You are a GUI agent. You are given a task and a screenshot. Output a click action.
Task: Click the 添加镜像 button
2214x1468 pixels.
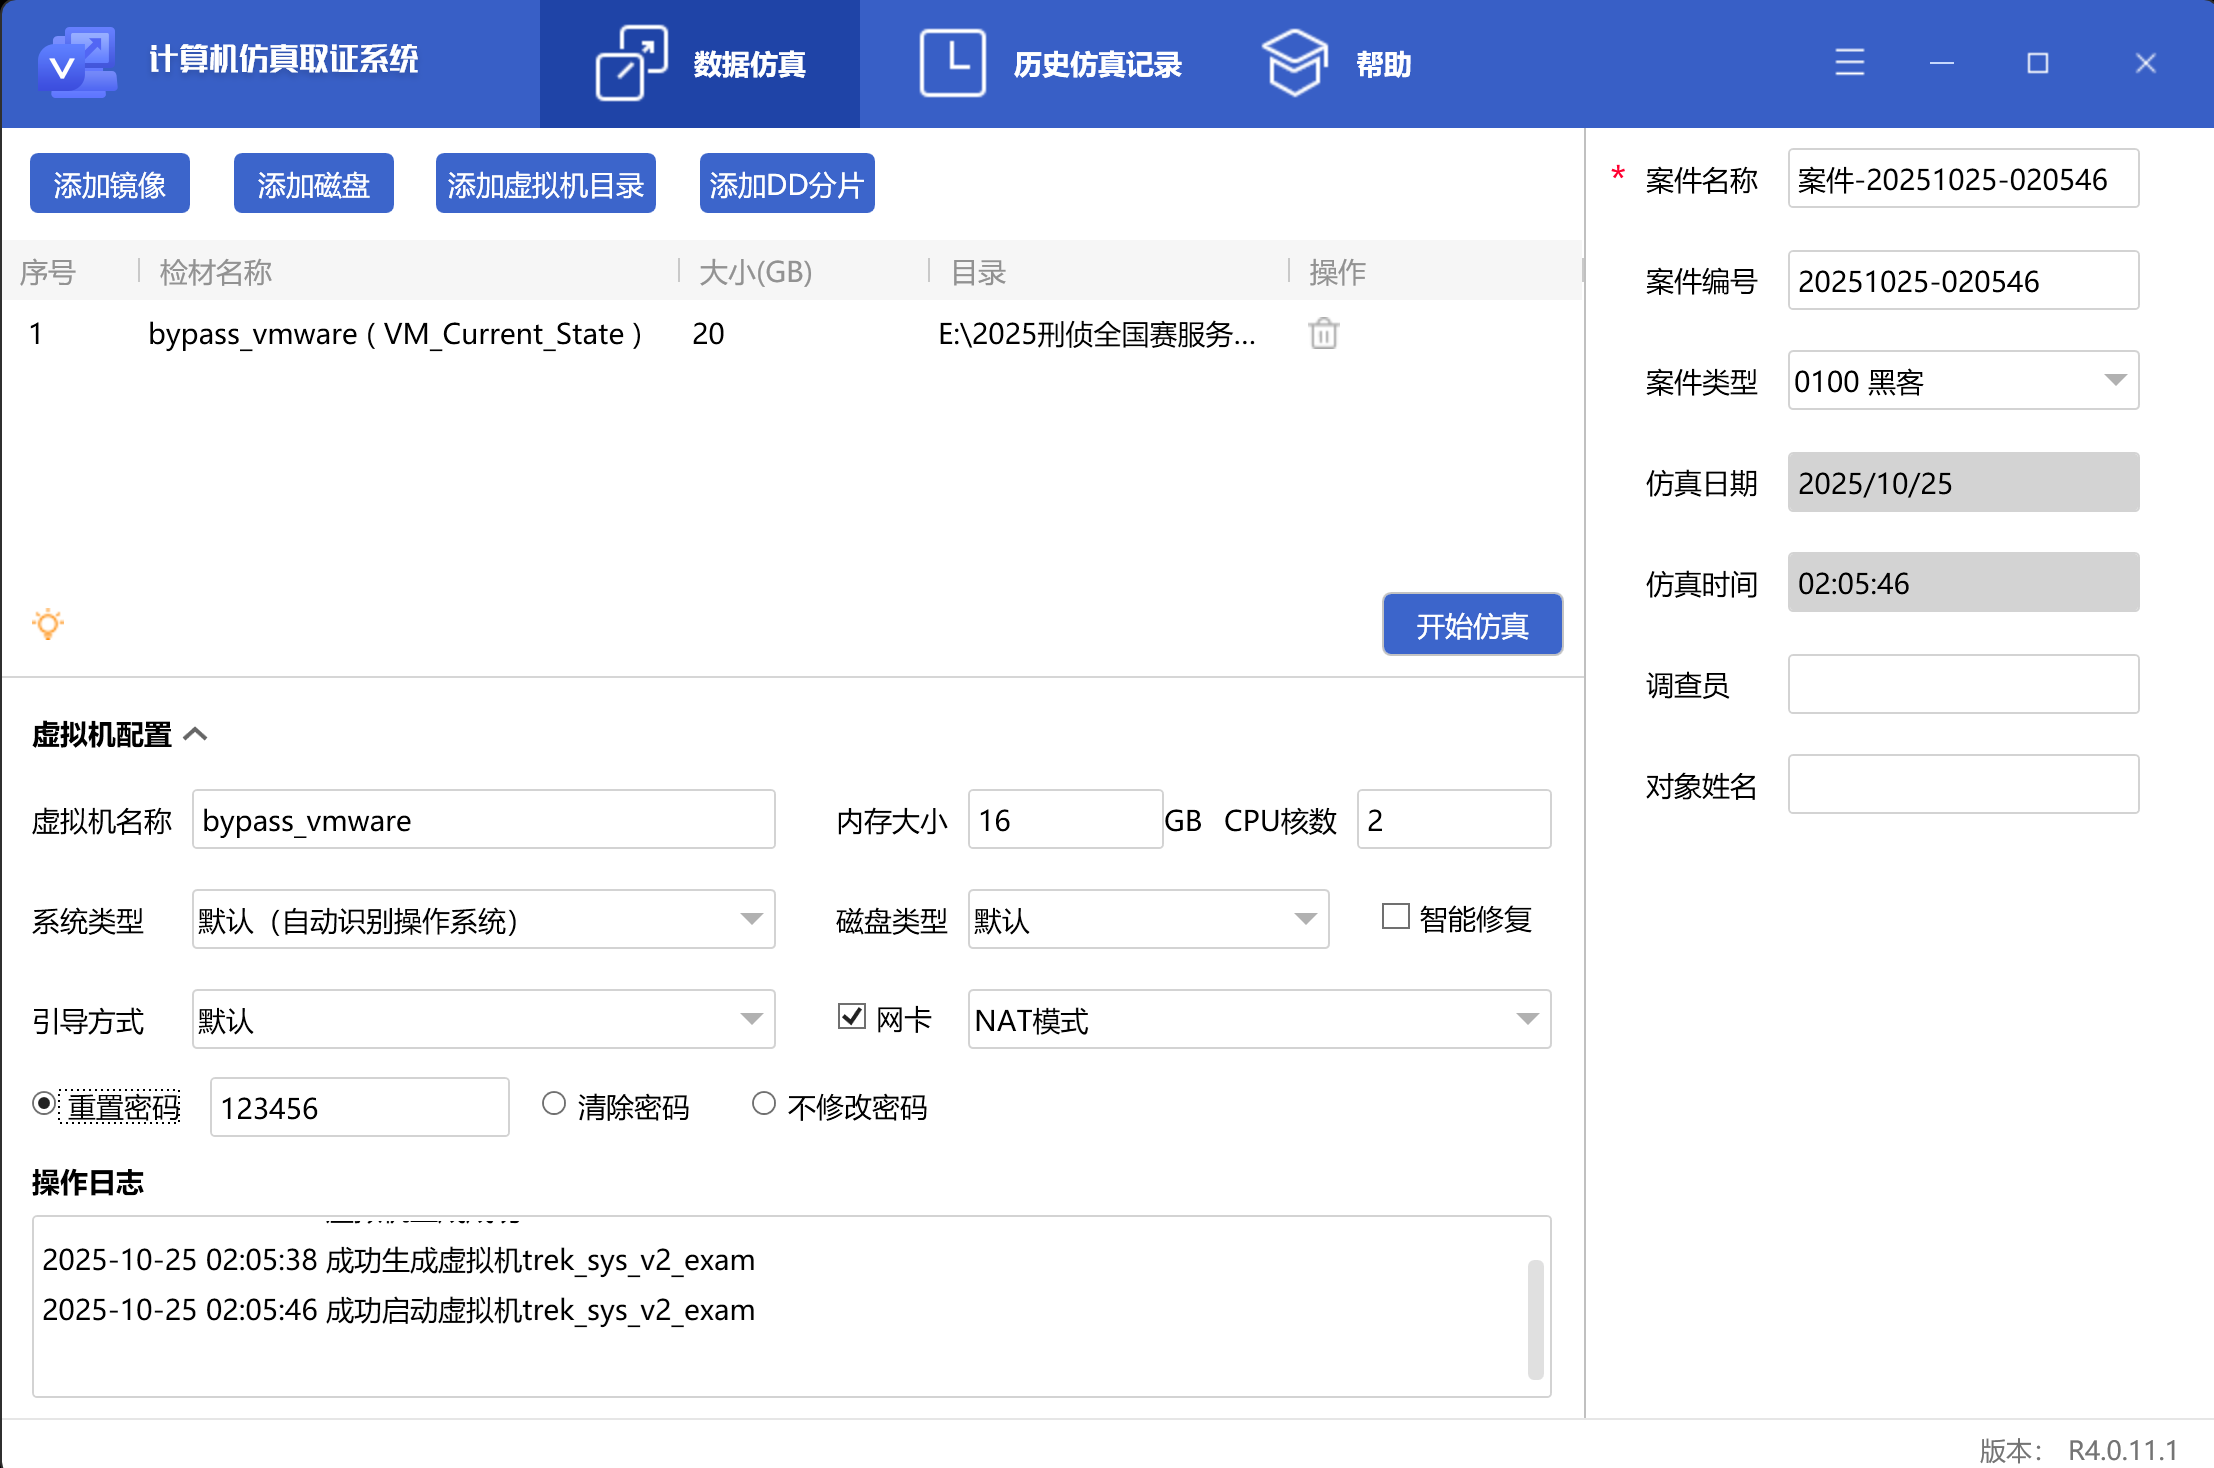tap(110, 184)
